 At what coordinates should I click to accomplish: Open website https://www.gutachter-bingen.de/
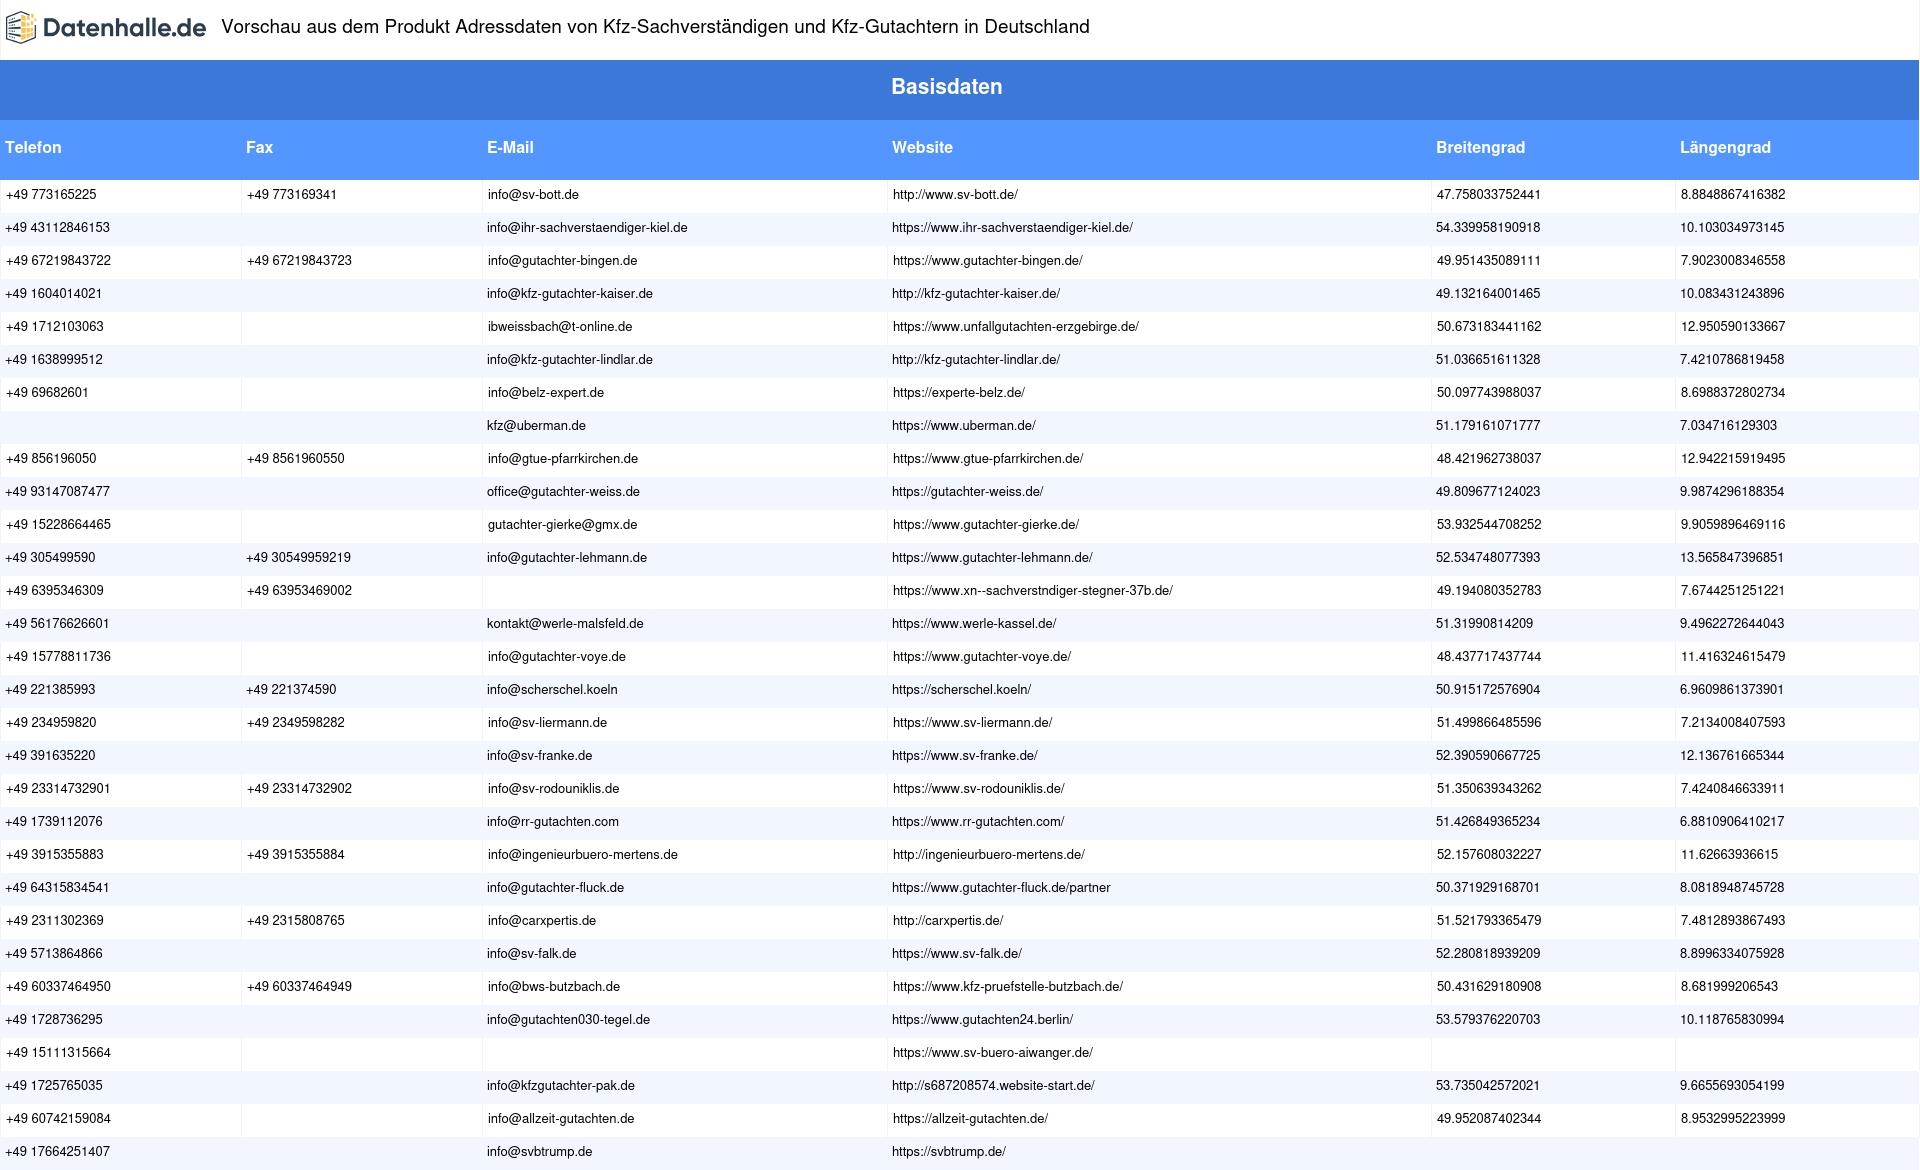pos(987,261)
